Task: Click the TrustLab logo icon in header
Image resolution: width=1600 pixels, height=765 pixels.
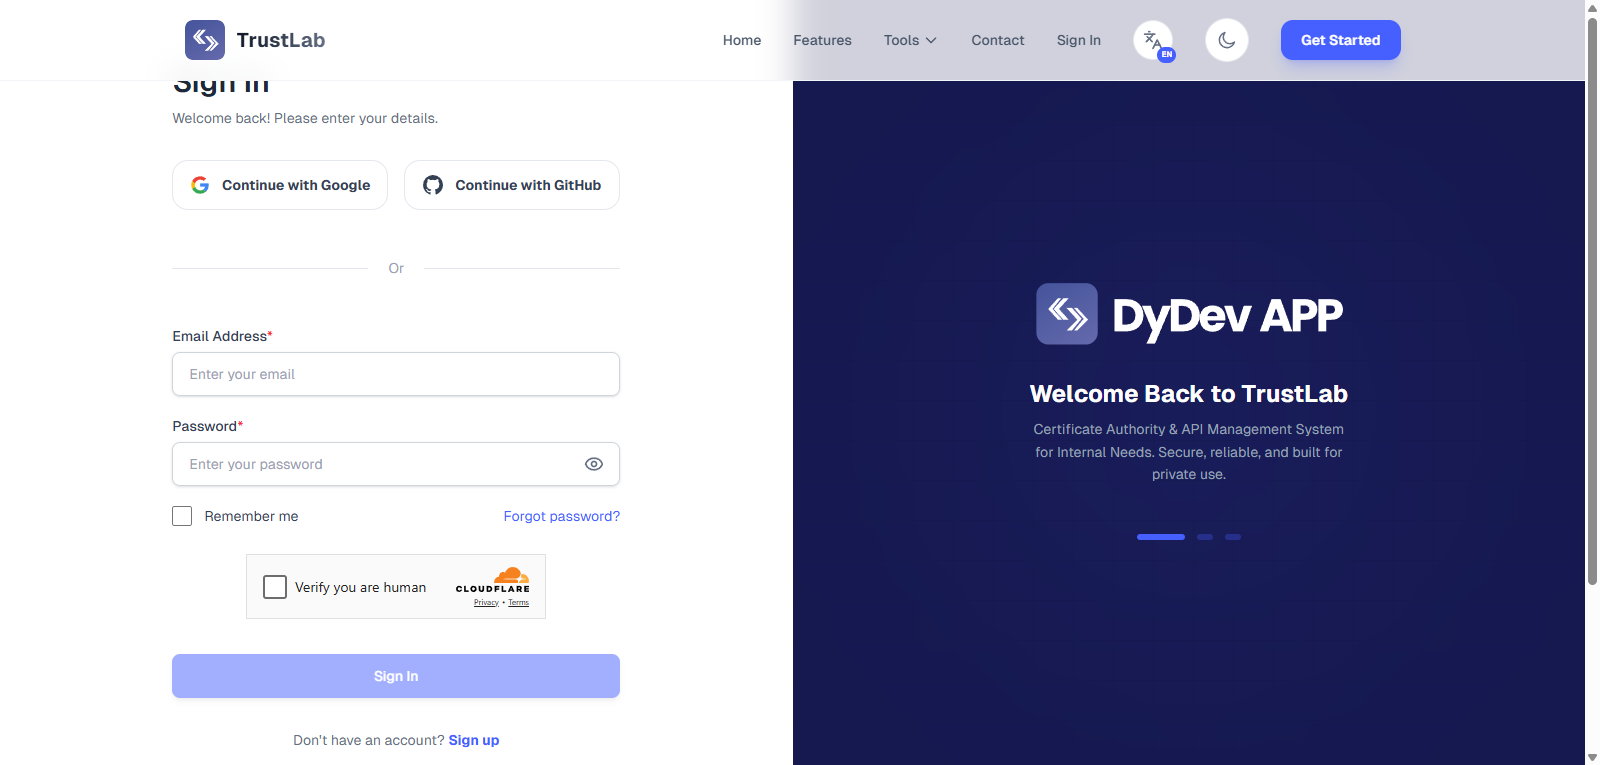Action: pos(205,40)
